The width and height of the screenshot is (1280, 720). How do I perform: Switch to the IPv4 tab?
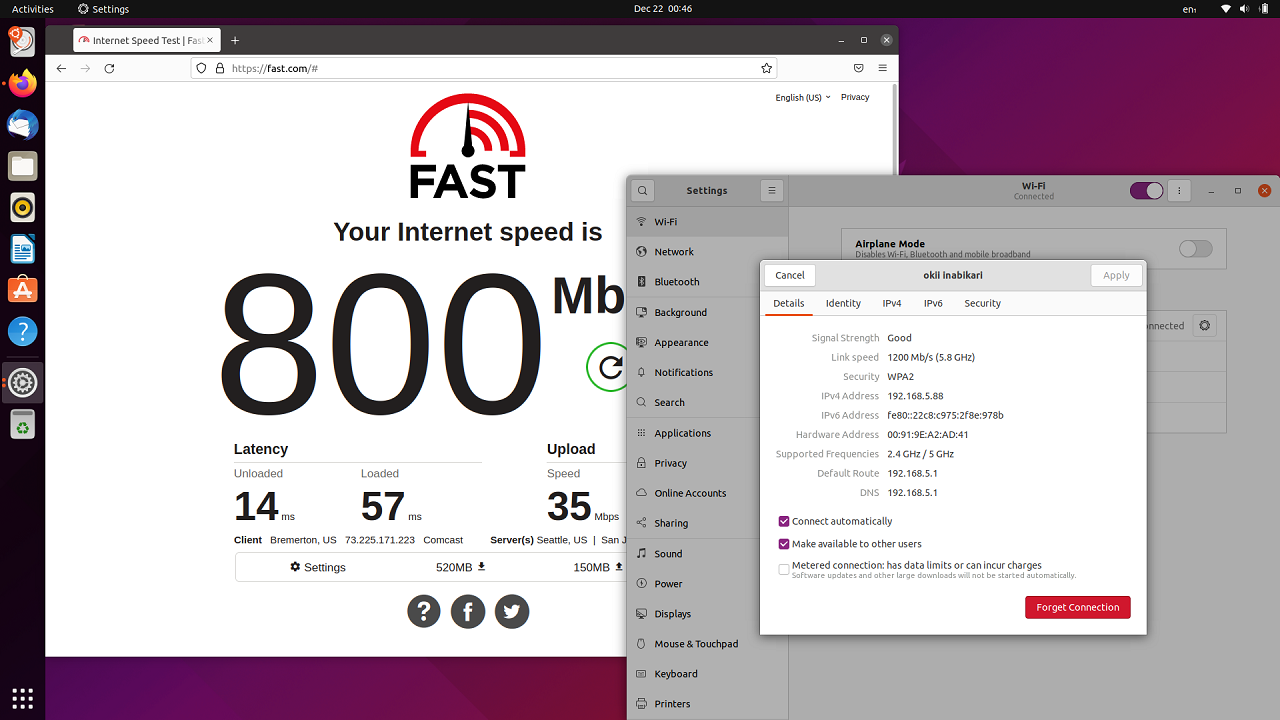(x=892, y=303)
